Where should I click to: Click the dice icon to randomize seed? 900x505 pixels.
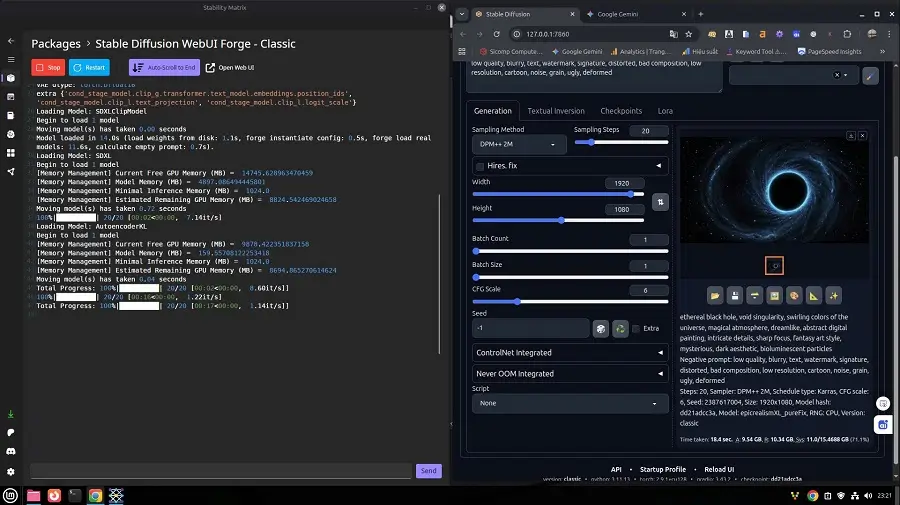pyautogui.click(x=600, y=328)
